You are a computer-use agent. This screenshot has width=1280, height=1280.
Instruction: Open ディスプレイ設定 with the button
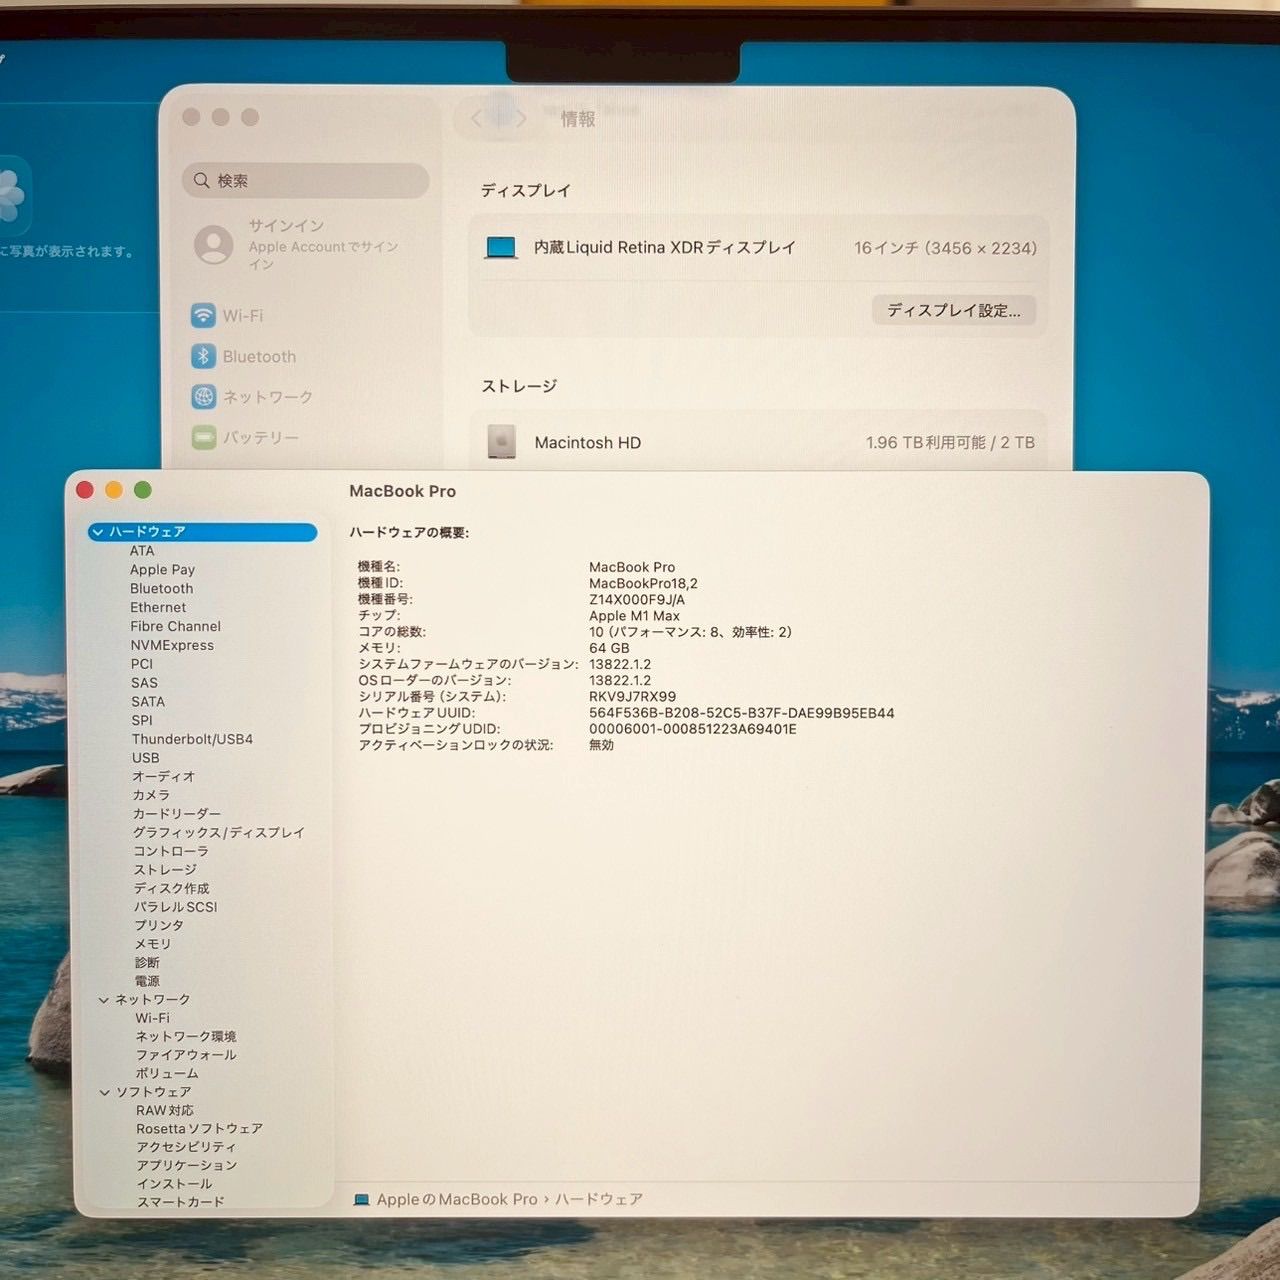(953, 311)
